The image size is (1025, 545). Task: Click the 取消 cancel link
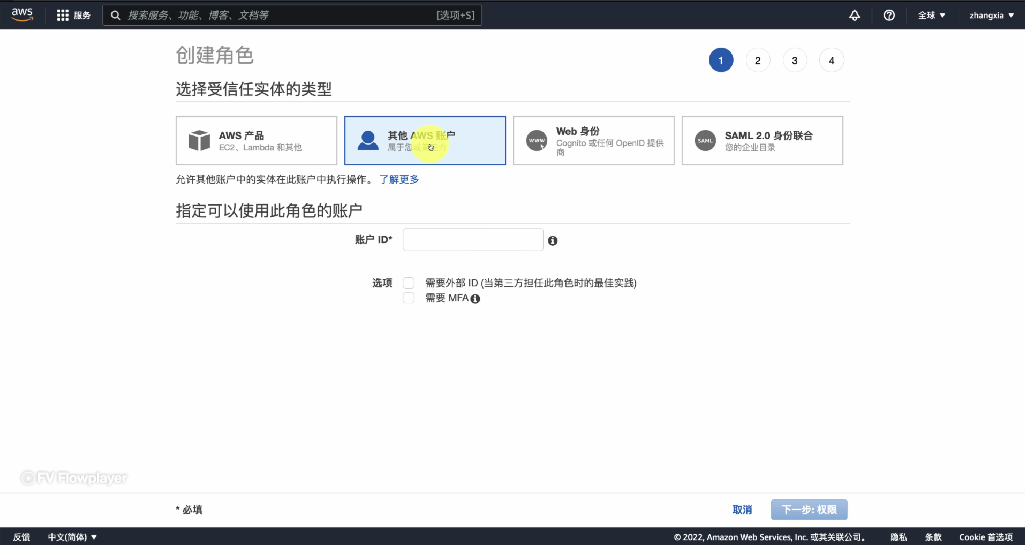[x=742, y=510]
